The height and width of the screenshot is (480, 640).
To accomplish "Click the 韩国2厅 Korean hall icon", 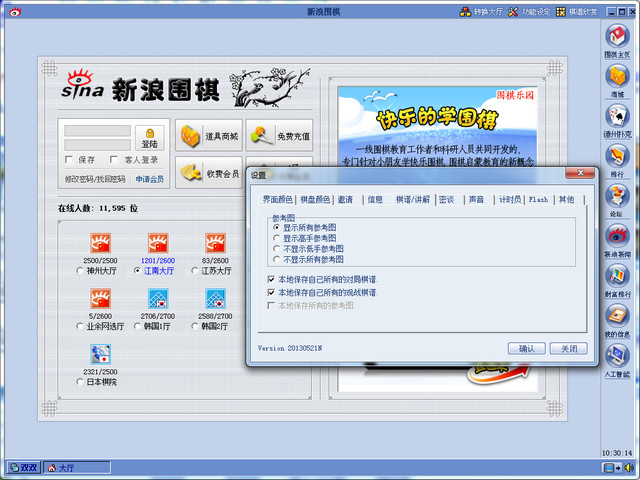I will pyautogui.click(x=216, y=298).
